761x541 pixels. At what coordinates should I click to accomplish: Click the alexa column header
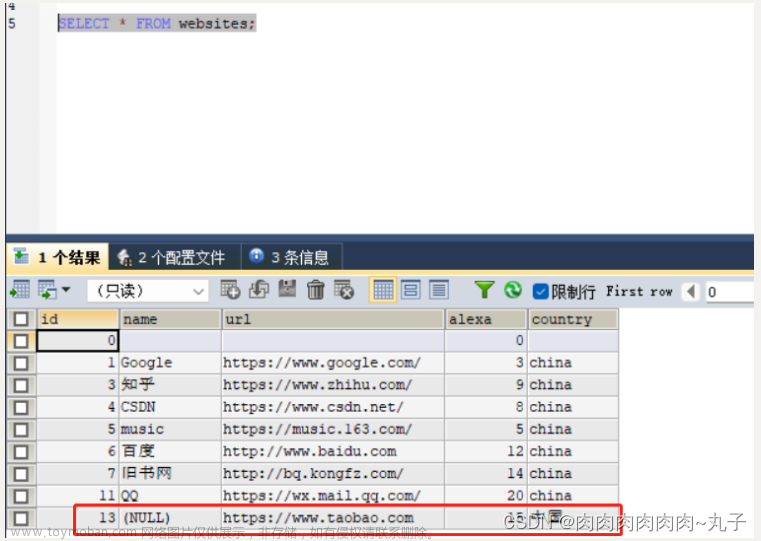pyautogui.click(x=486, y=319)
